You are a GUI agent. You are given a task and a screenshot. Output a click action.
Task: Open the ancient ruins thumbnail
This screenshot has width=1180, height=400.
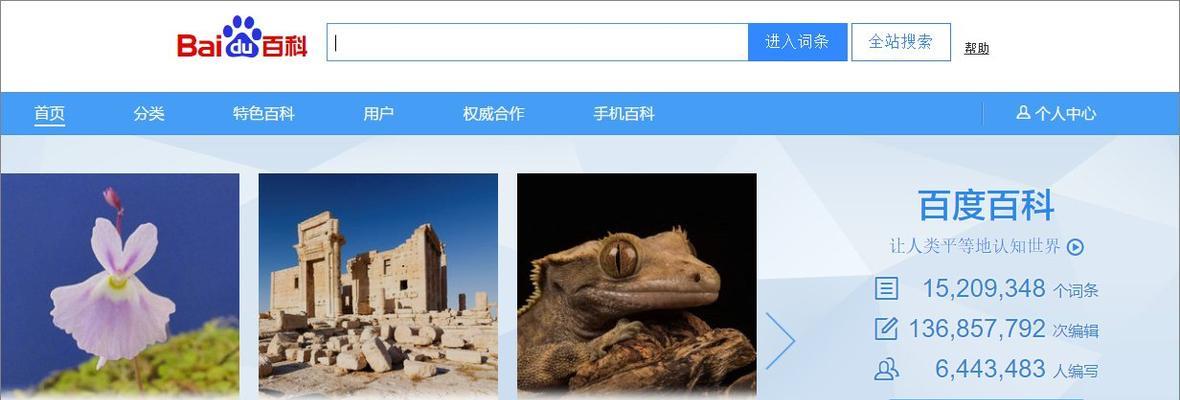tap(378, 286)
